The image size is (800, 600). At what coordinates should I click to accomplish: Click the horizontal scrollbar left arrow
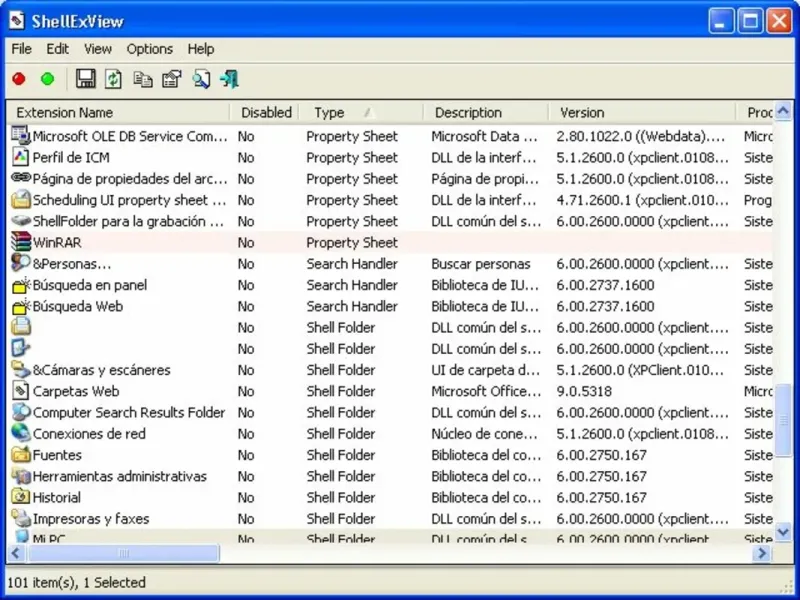16,553
